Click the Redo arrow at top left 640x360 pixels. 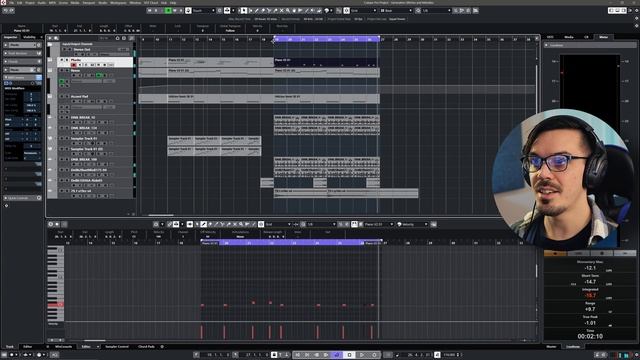tap(11, 11)
